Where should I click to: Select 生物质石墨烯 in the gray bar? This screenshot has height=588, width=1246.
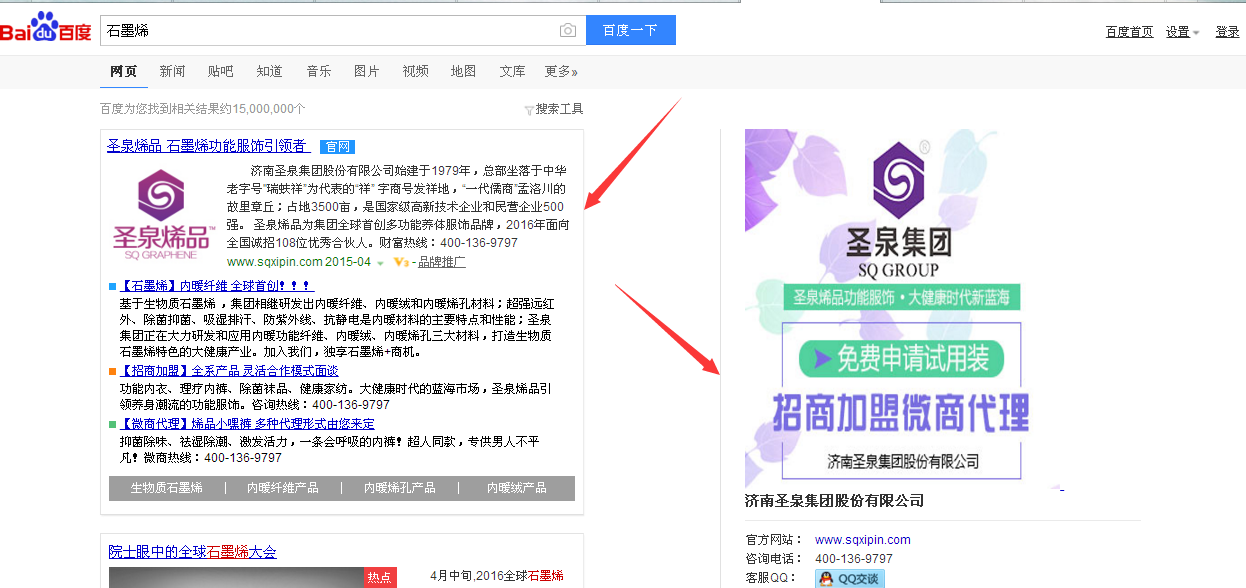click(x=167, y=488)
